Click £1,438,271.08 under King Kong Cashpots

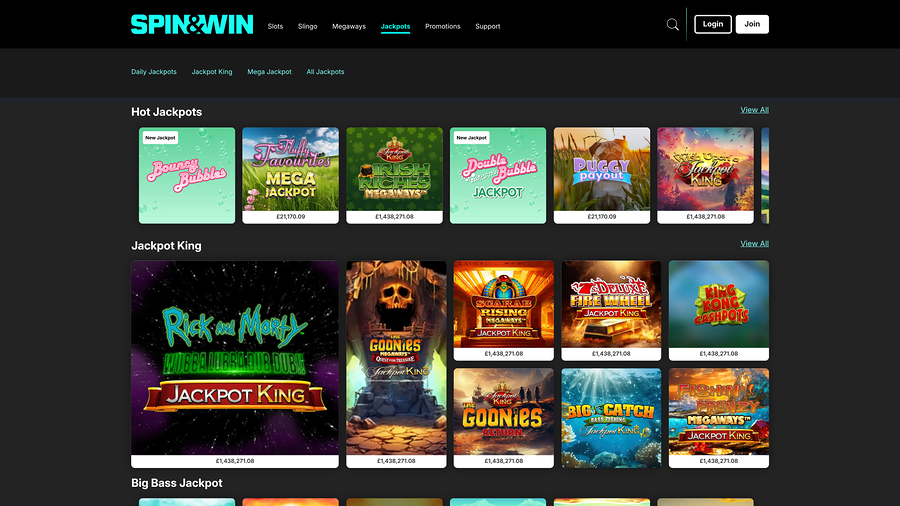point(719,354)
